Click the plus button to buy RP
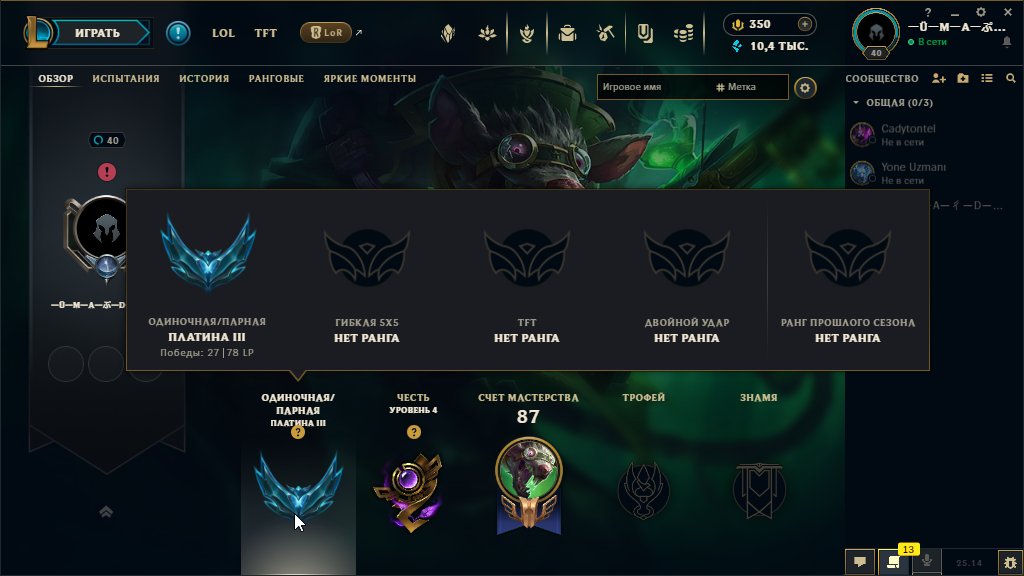Viewport: 1024px width, 576px height. 805,24
